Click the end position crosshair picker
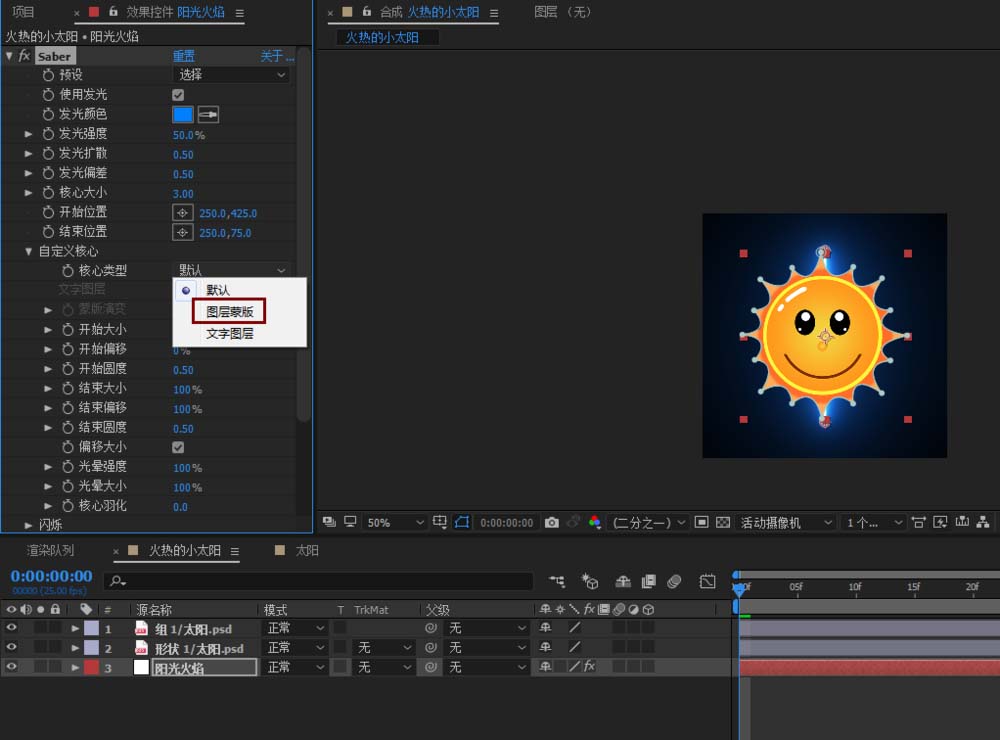Viewport: 1000px width, 740px height. tap(183, 232)
